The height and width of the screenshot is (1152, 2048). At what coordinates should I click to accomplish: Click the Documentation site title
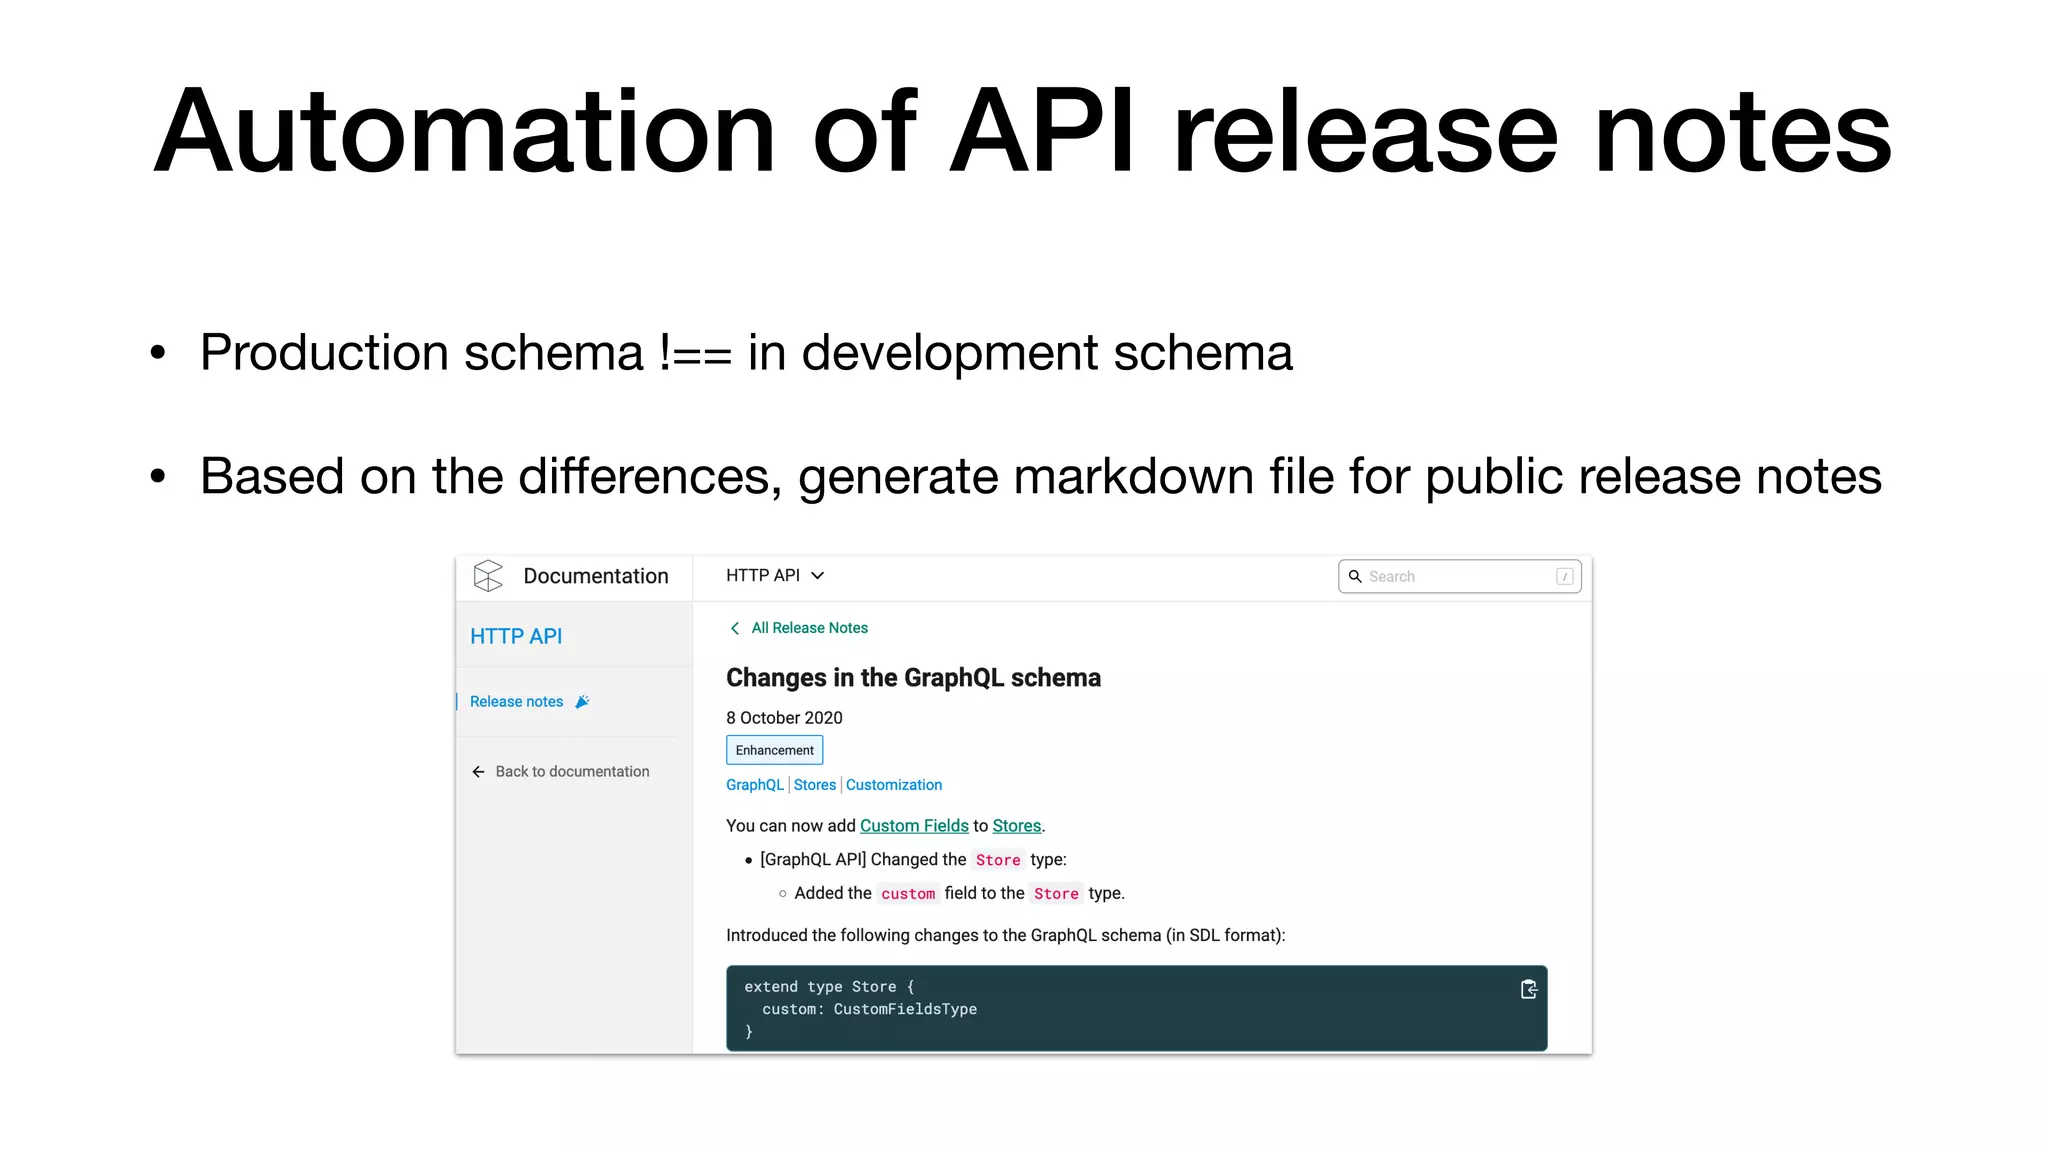click(x=596, y=576)
